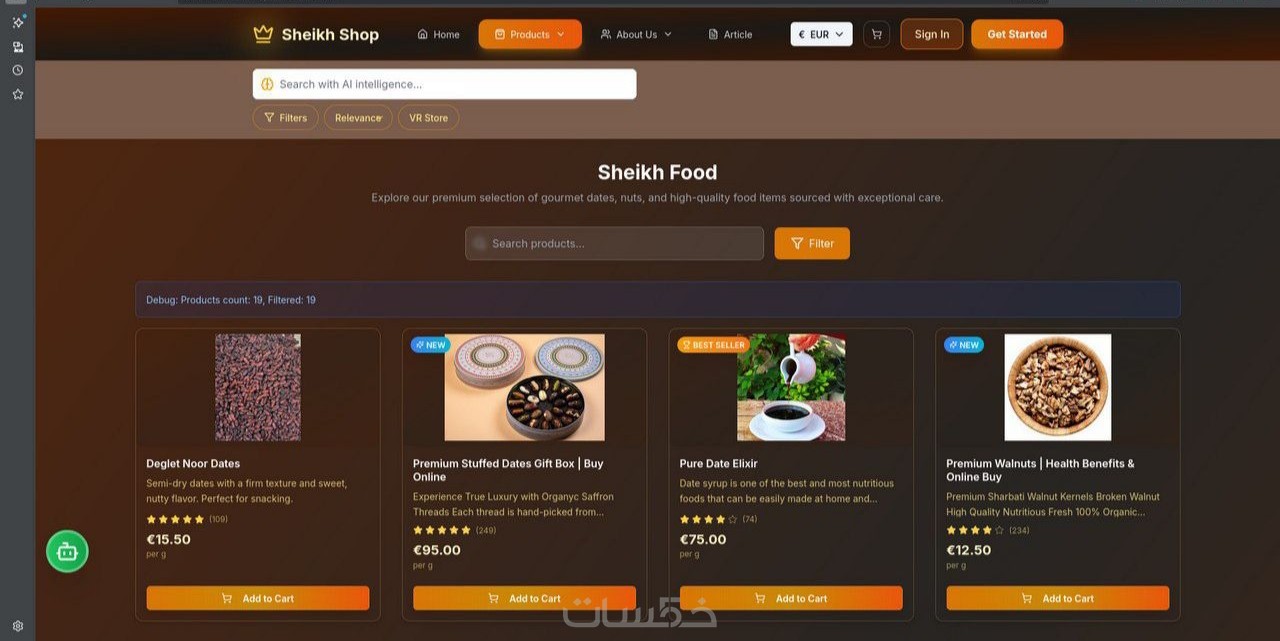Click the Get Started button

(1017, 34)
